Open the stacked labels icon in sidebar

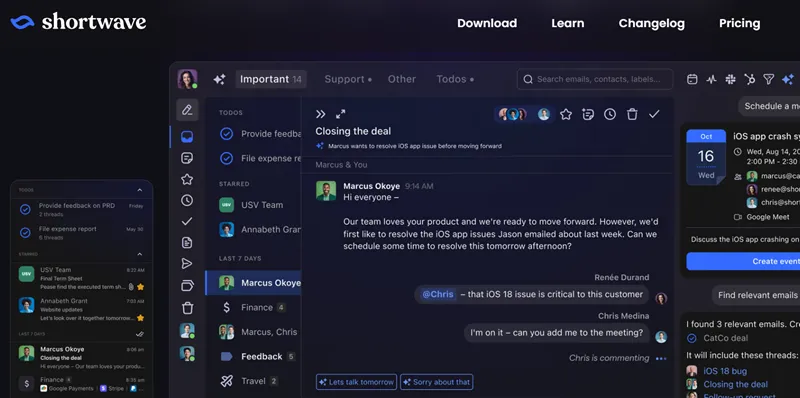pos(187,286)
